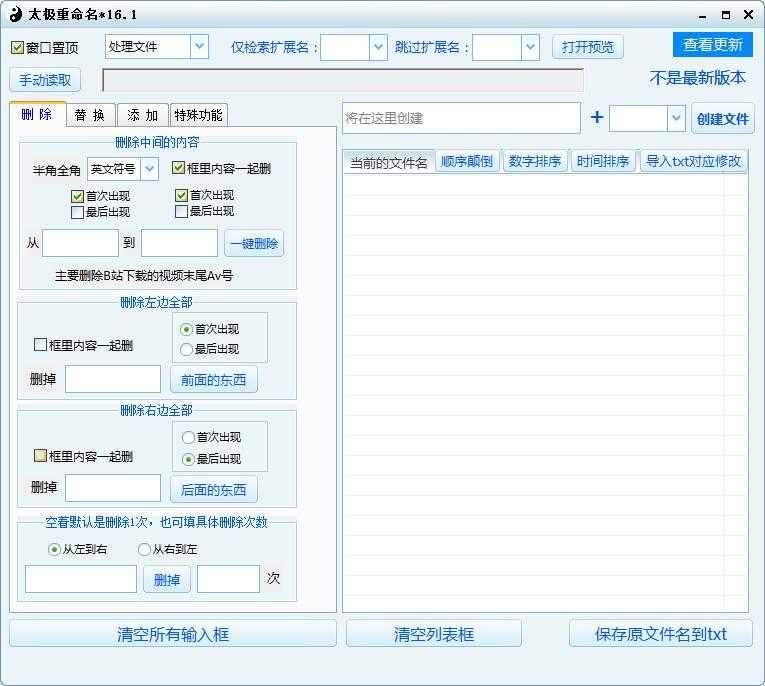The height and width of the screenshot is (686, 765).
Task: Click the 清空所有输入框 button
Action: pyautogui.click(x=173, y=634)
